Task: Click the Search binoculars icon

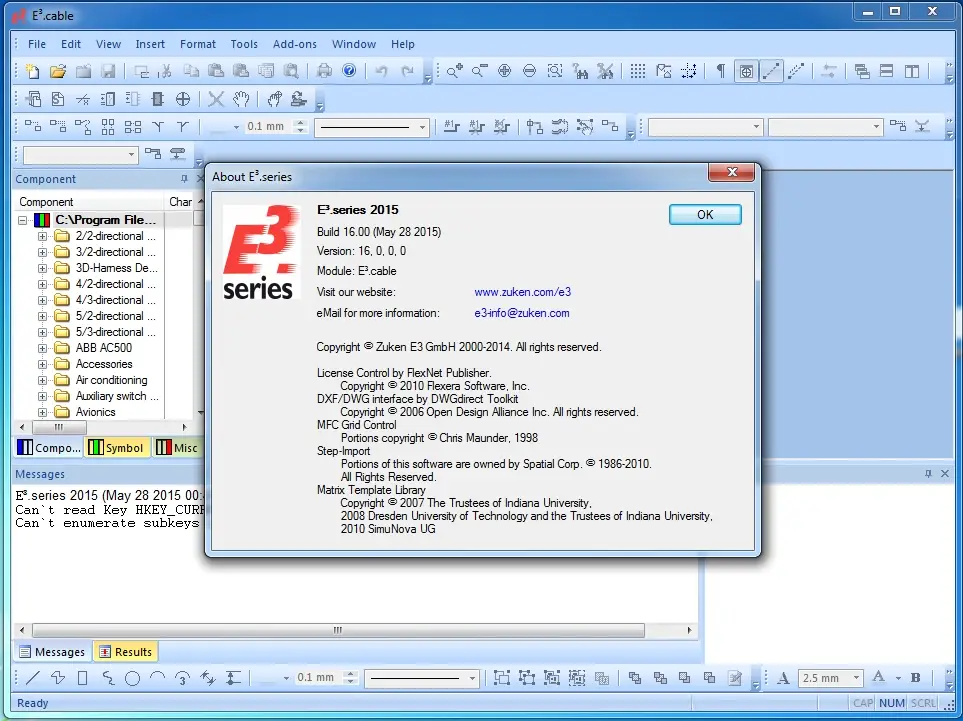Action: point(580,71)
